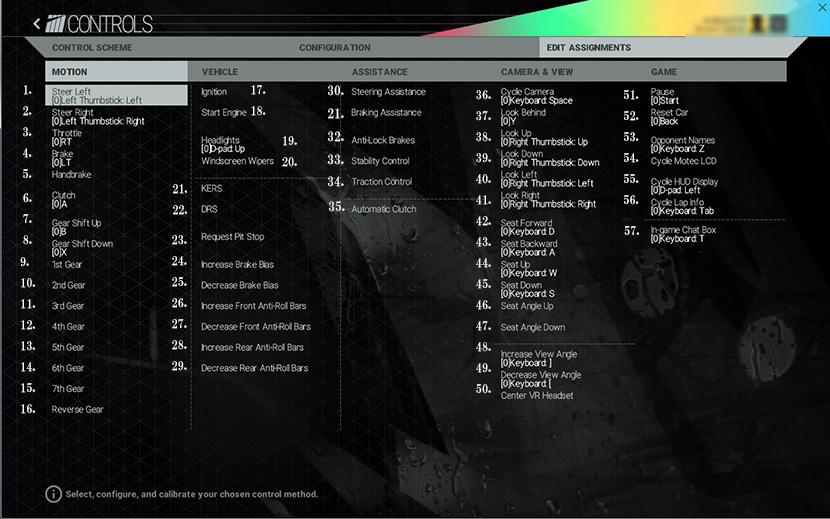
Task: Click the Traction Control assignment
Action: 381,182
